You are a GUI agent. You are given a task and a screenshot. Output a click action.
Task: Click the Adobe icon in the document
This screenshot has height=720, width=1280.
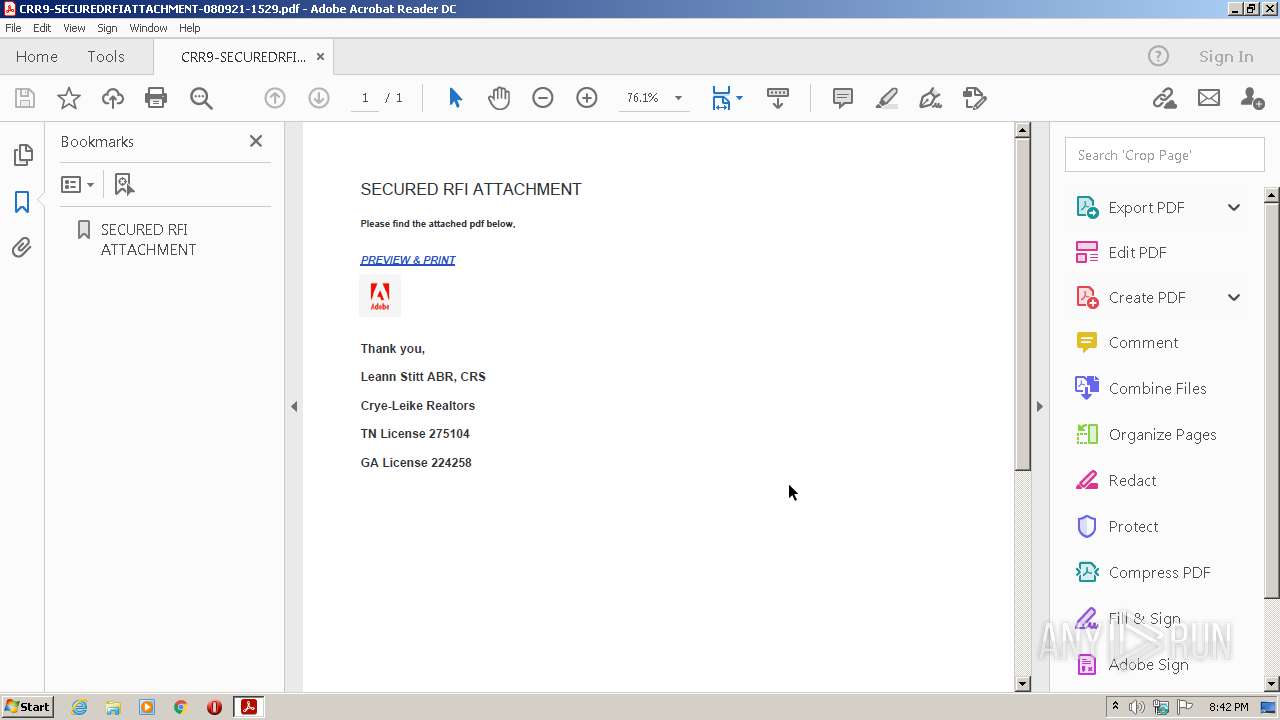[380, 296]
